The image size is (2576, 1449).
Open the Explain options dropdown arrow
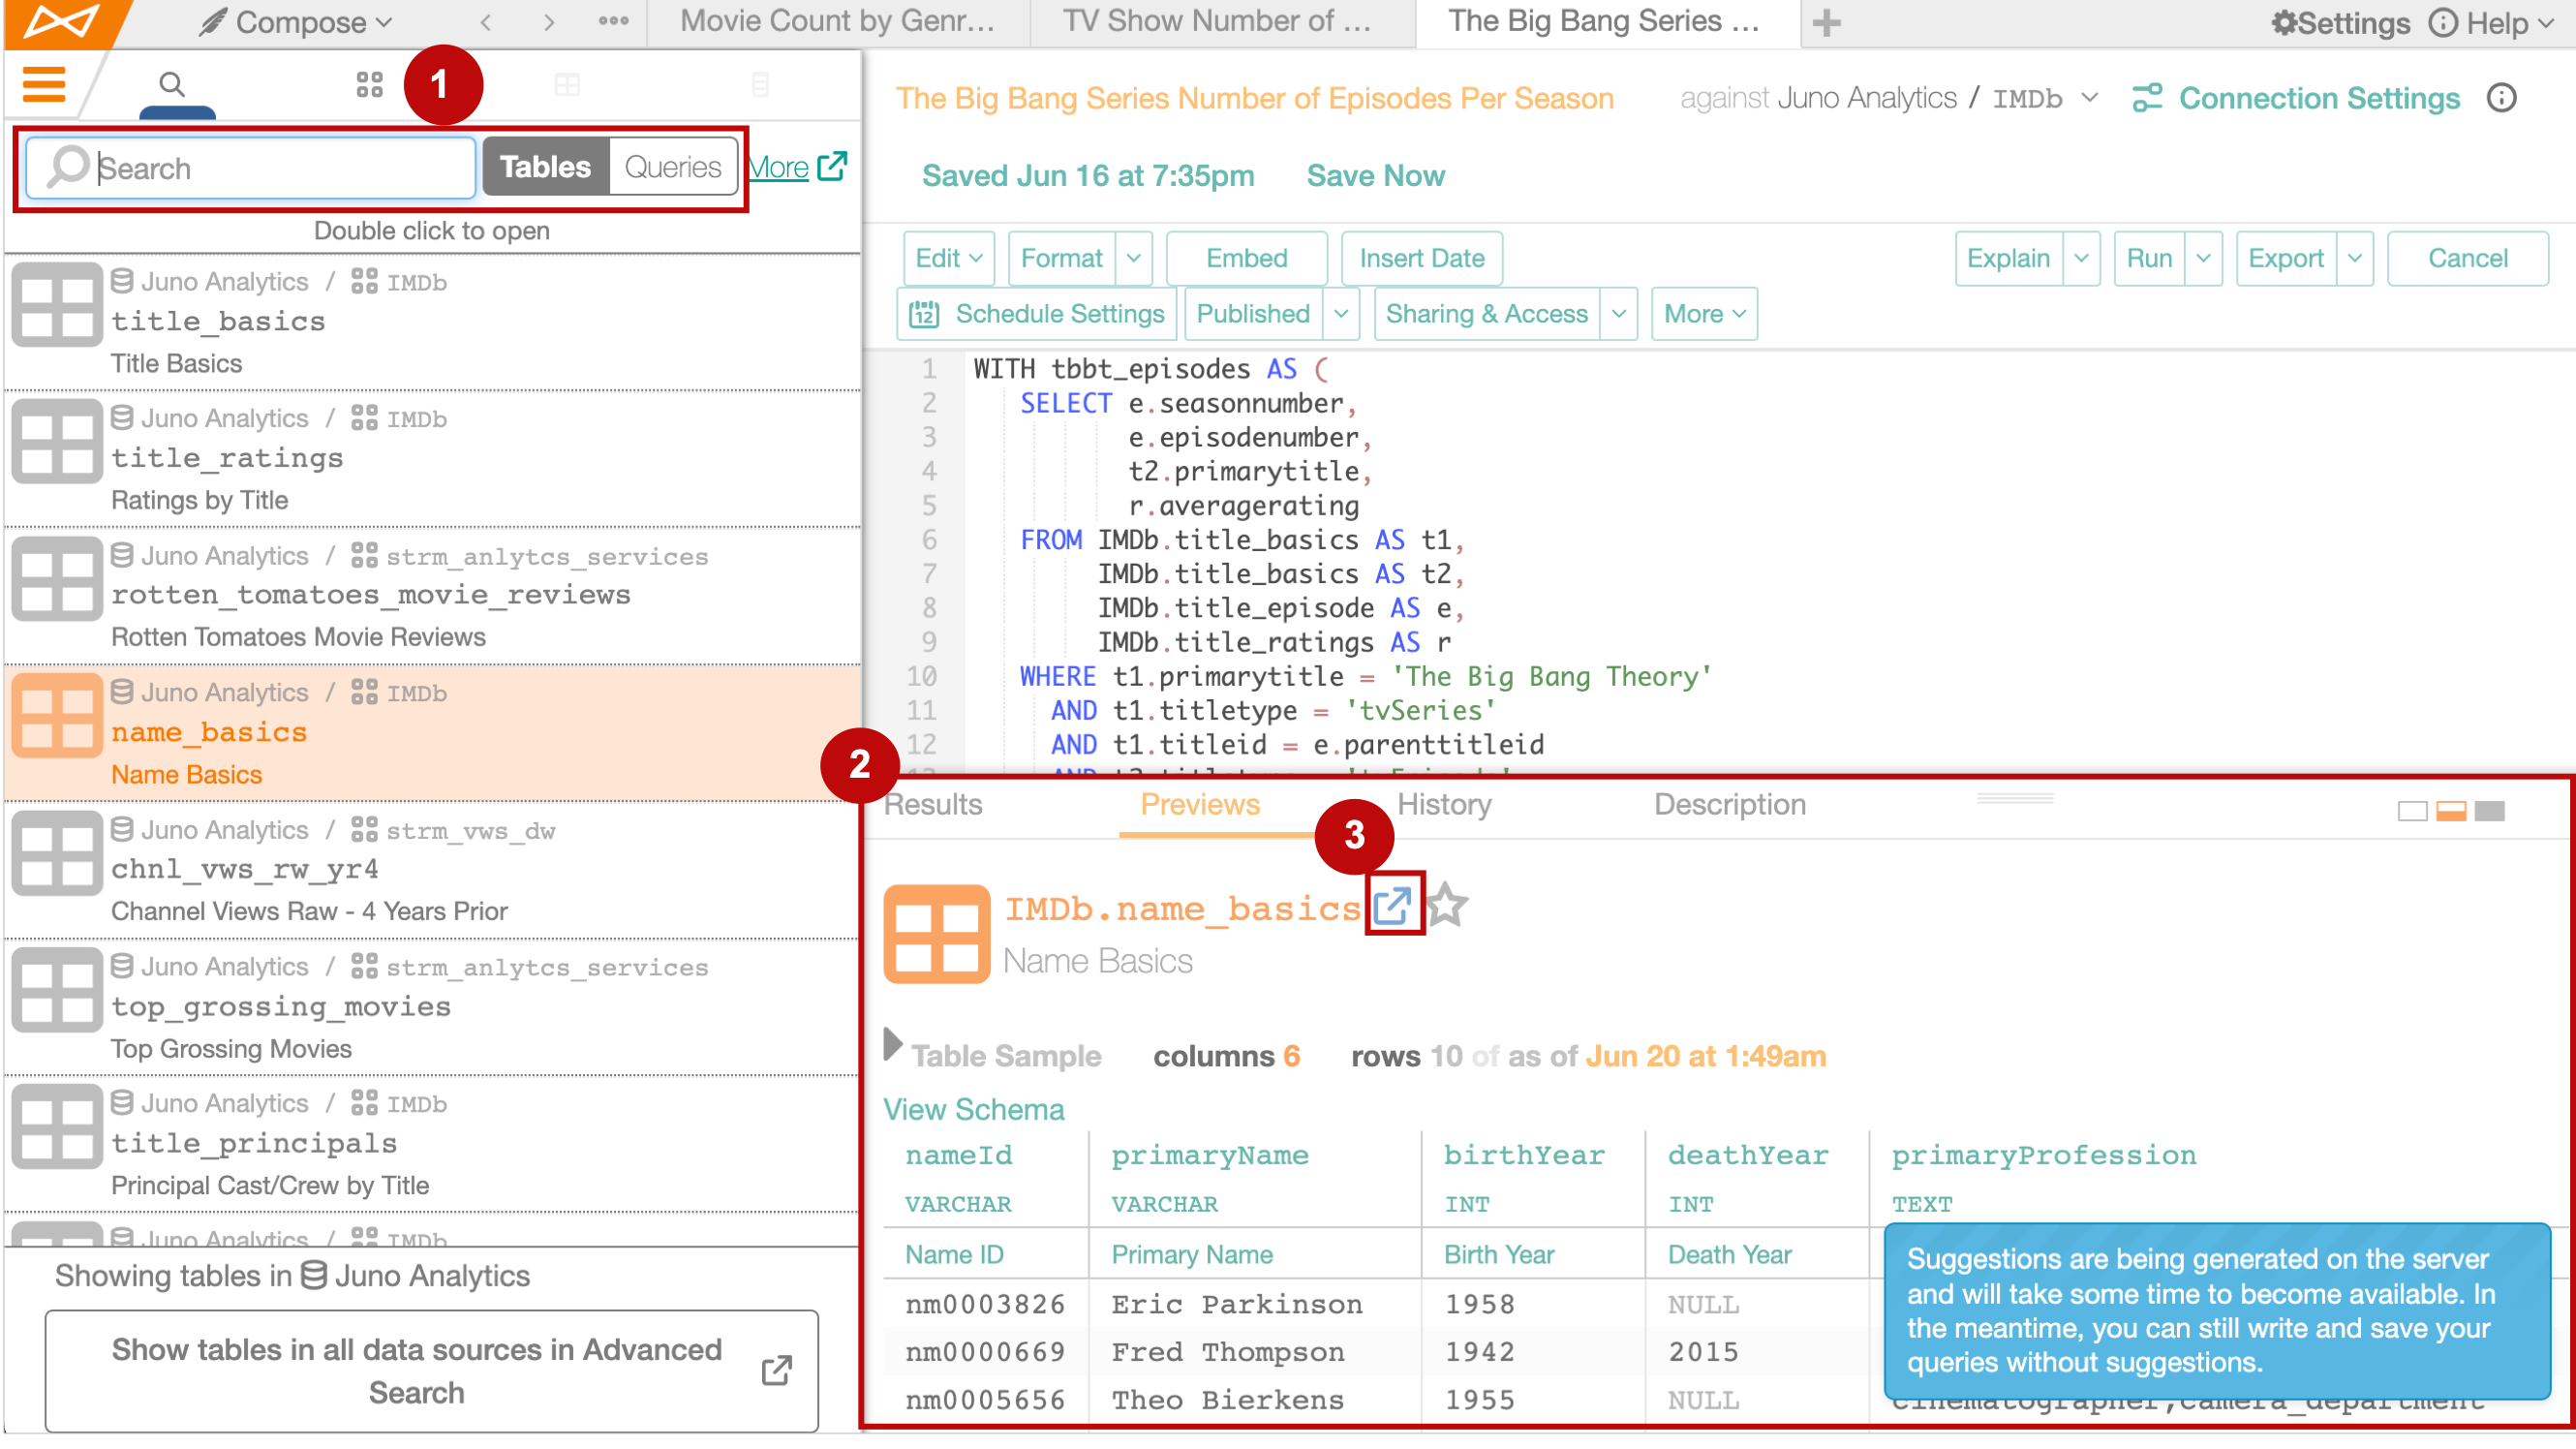(x=2081, y=259)
